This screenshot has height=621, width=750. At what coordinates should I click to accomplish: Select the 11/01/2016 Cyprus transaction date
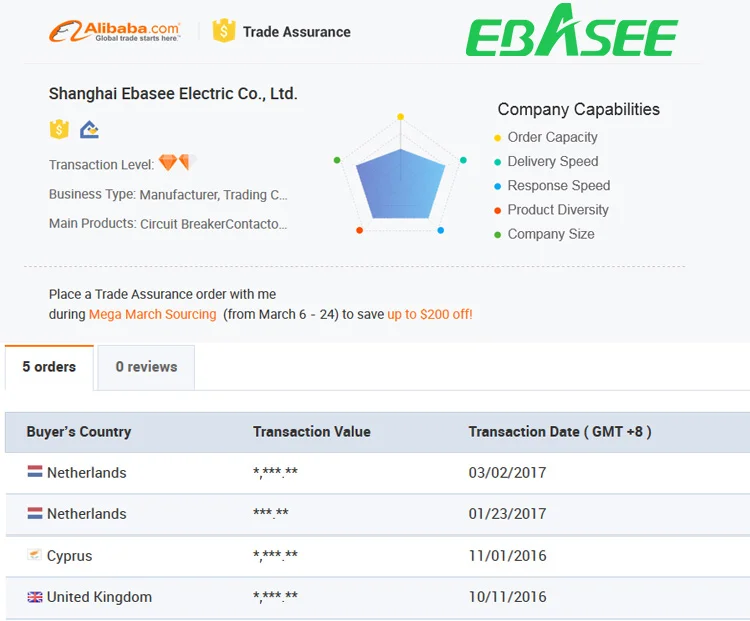click(507, 555)
